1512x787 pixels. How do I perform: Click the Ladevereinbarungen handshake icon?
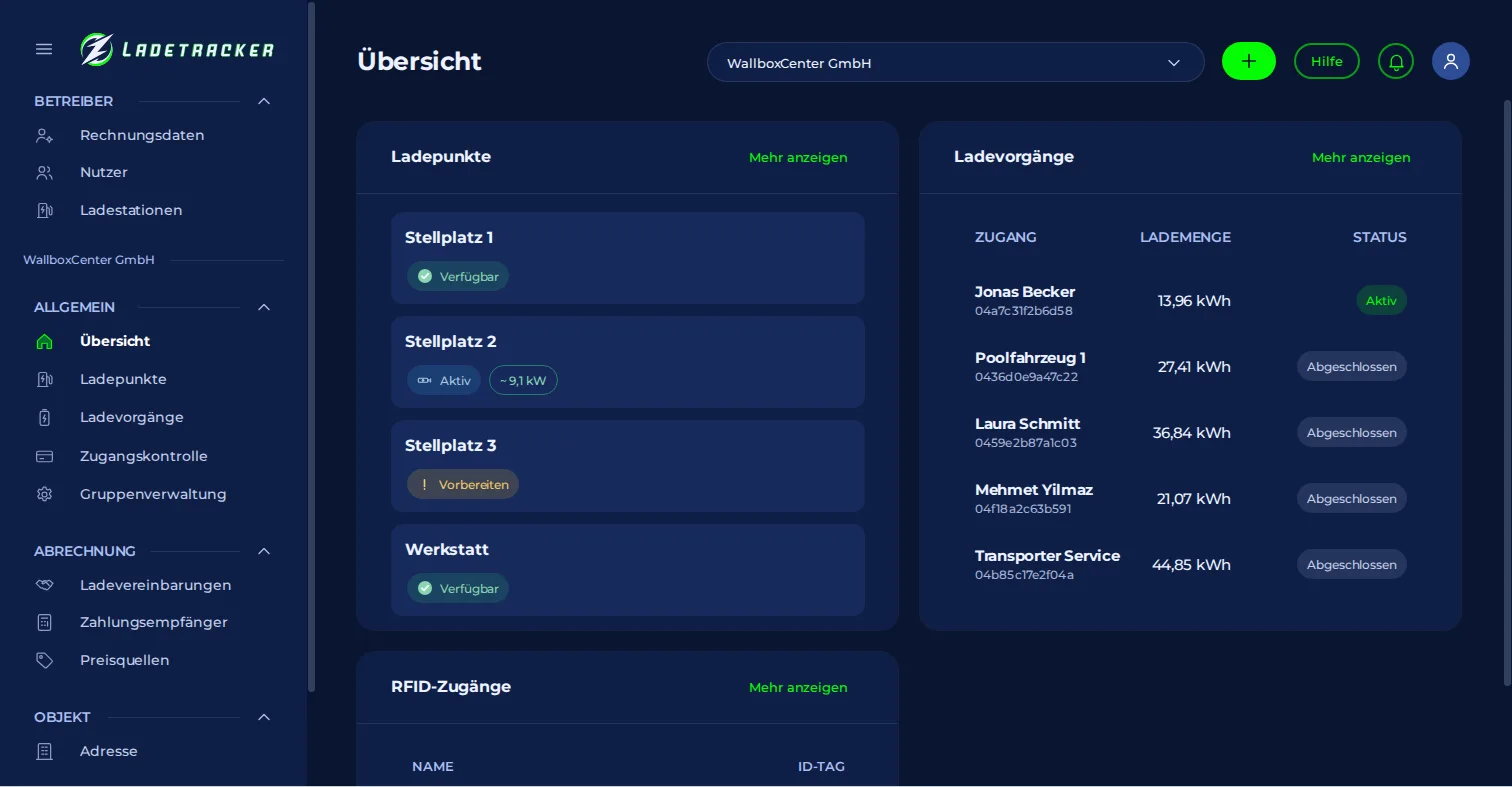click(x=44, y=585)
